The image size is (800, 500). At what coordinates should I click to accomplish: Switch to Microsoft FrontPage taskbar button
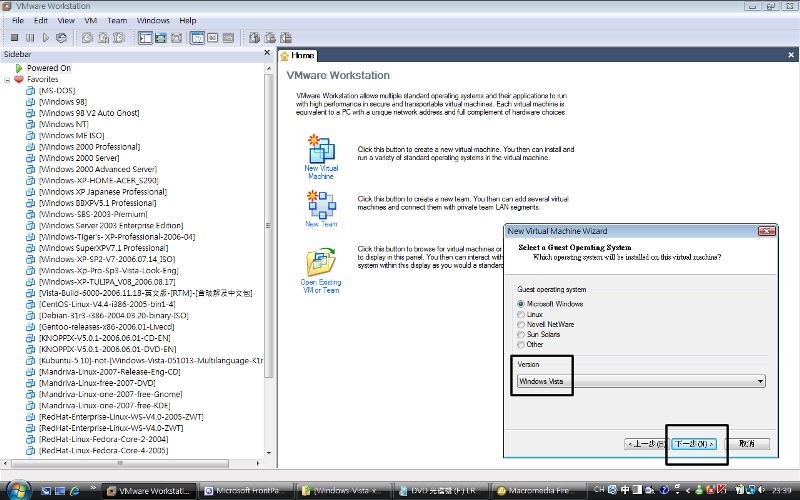[244, 491]
